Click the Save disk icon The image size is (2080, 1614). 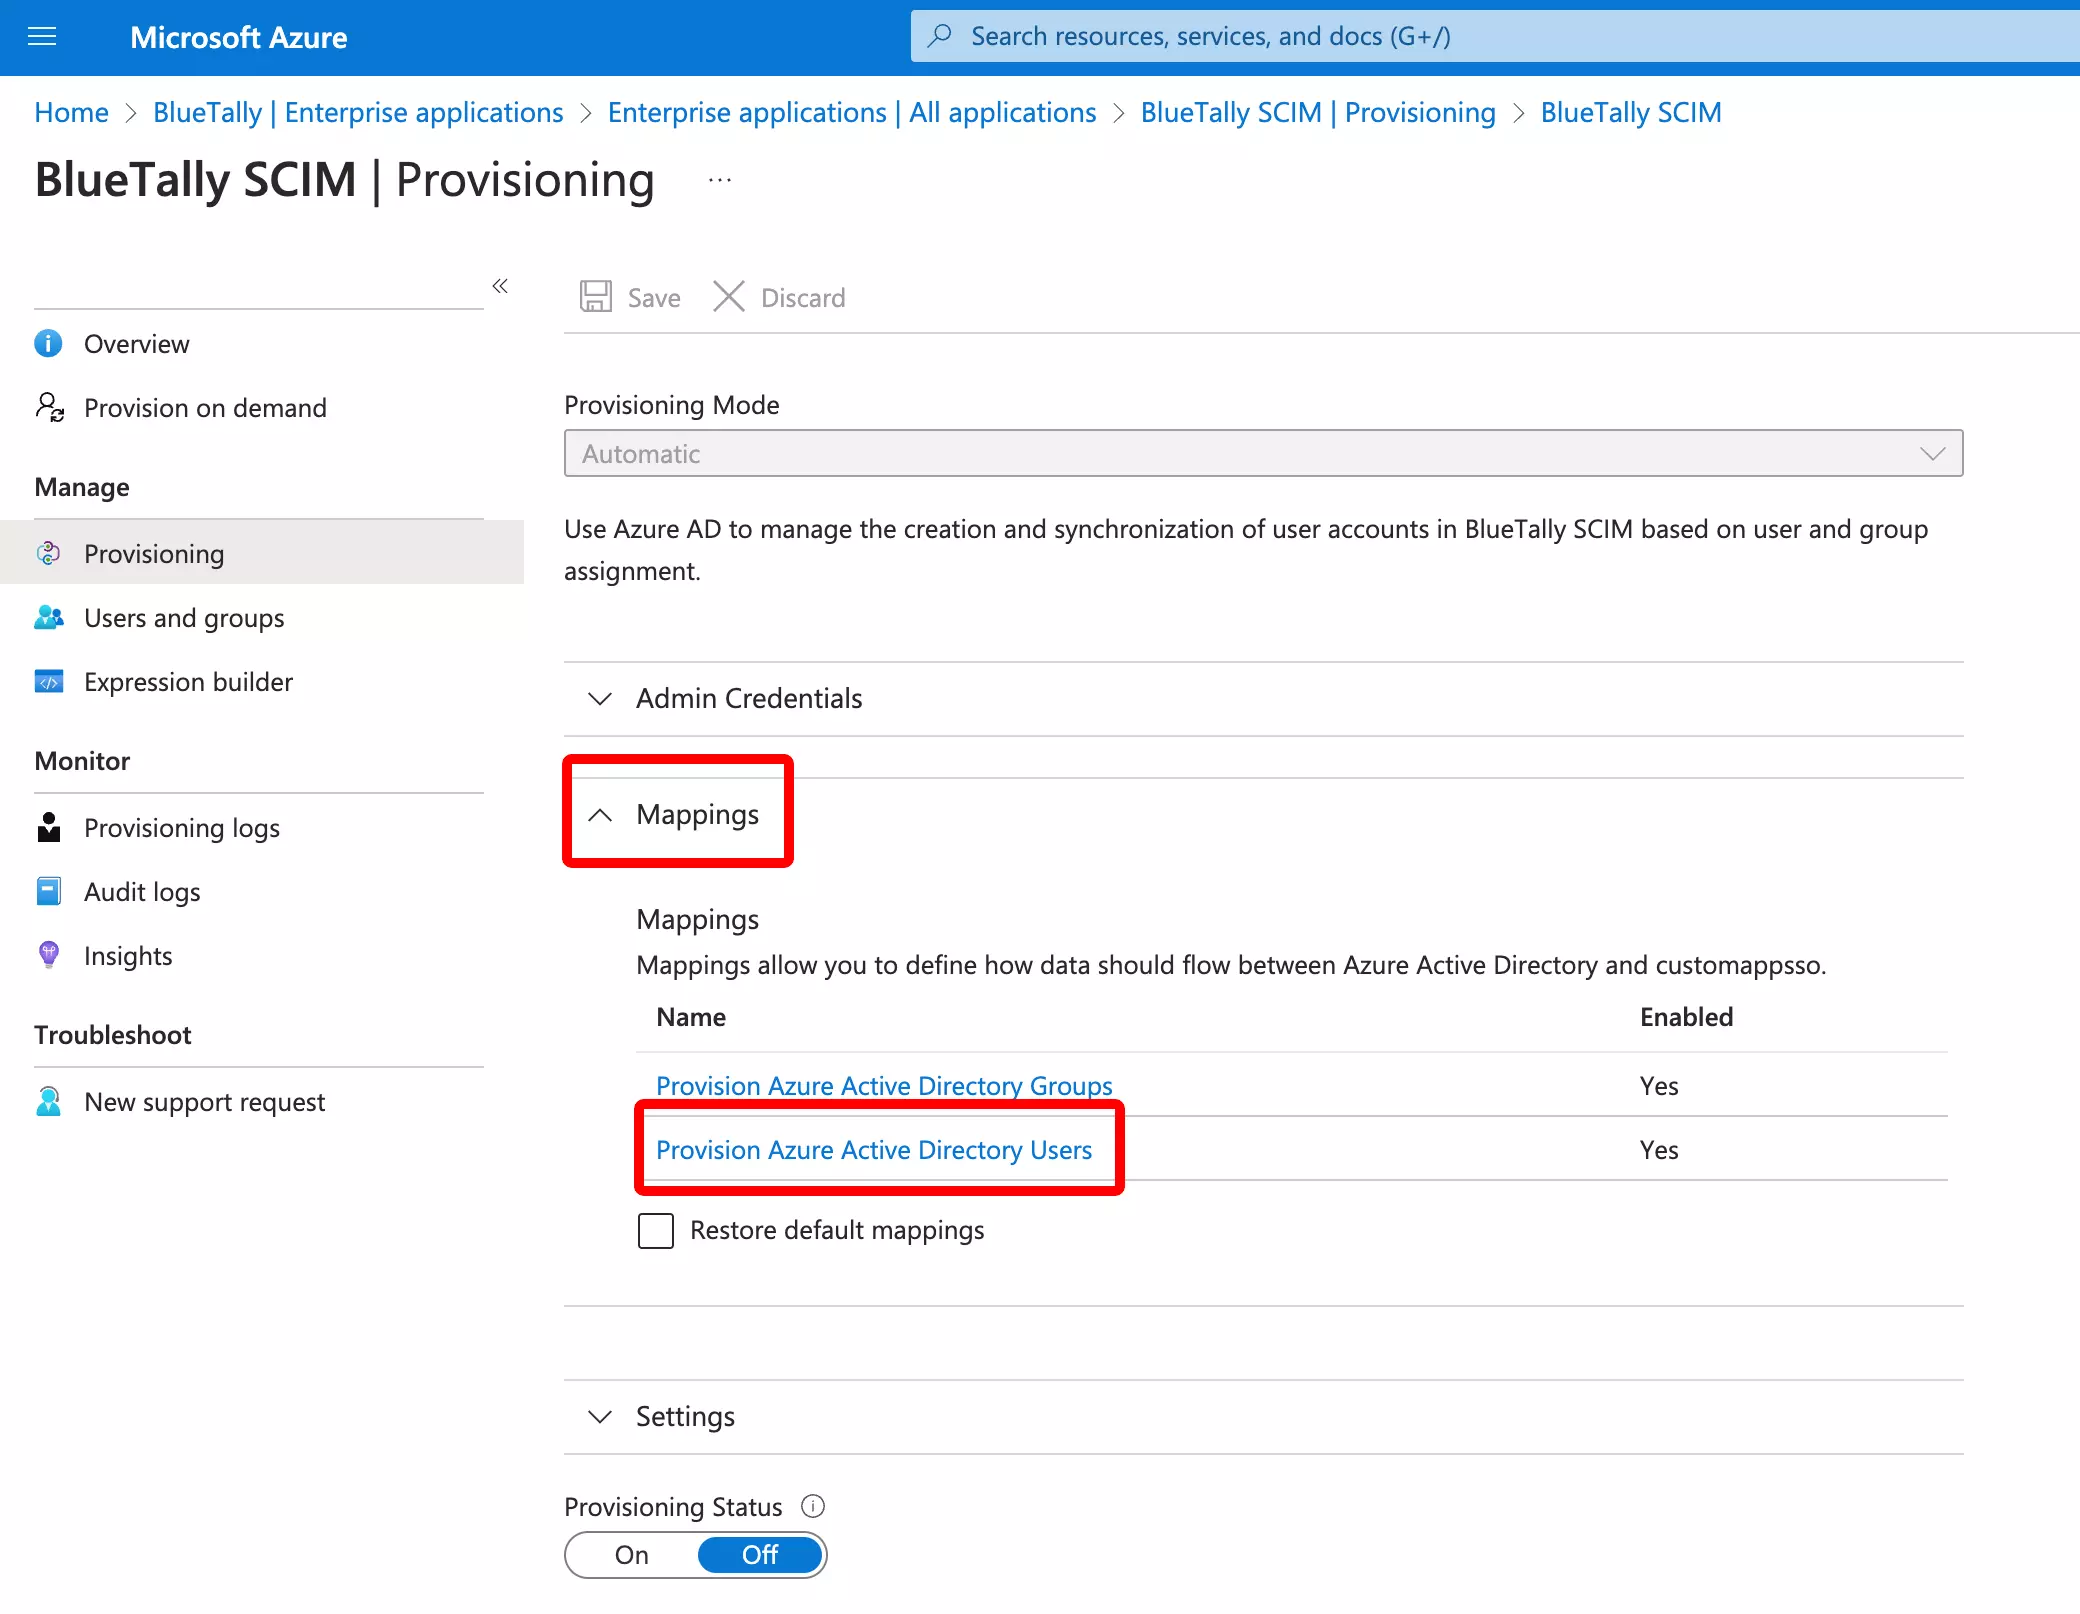pyautogui.click(x=596, y=297)
